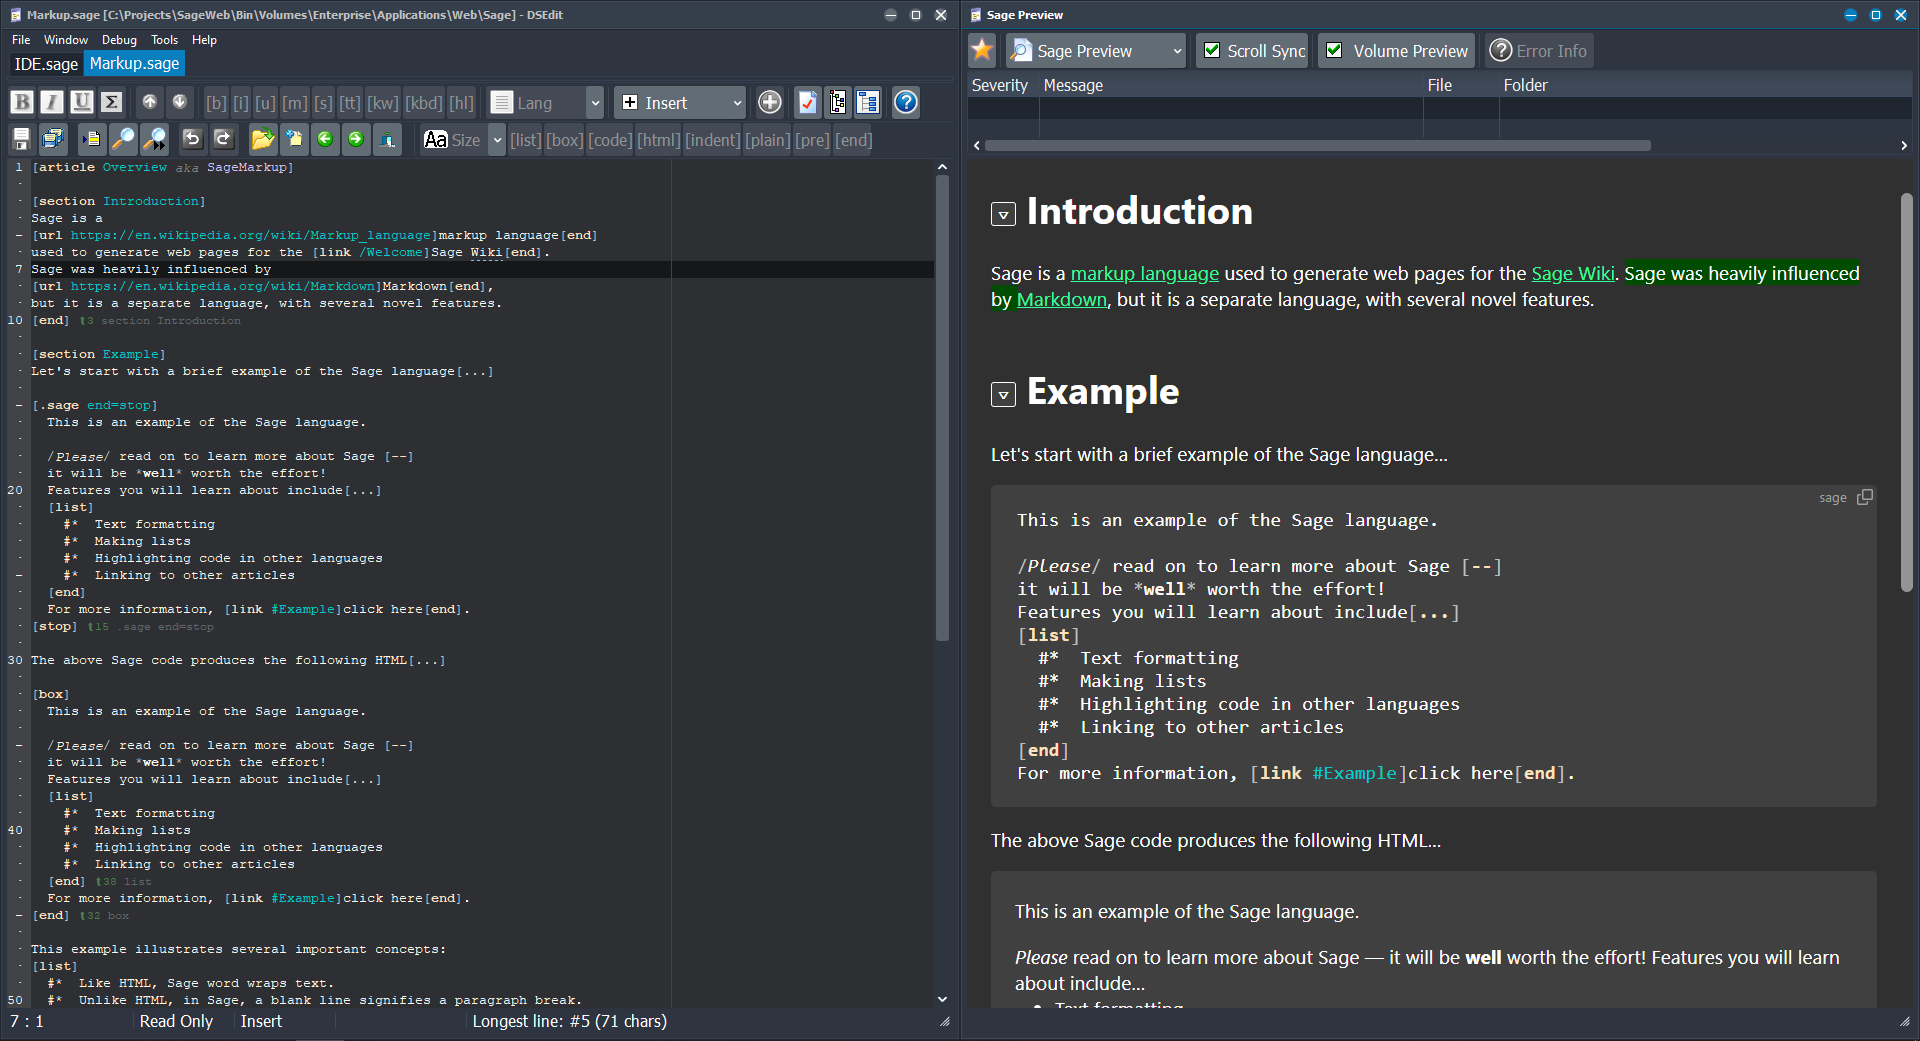1920x1041 pixels.
Task: Click the Error Info button
Action: click(1539, 50)
